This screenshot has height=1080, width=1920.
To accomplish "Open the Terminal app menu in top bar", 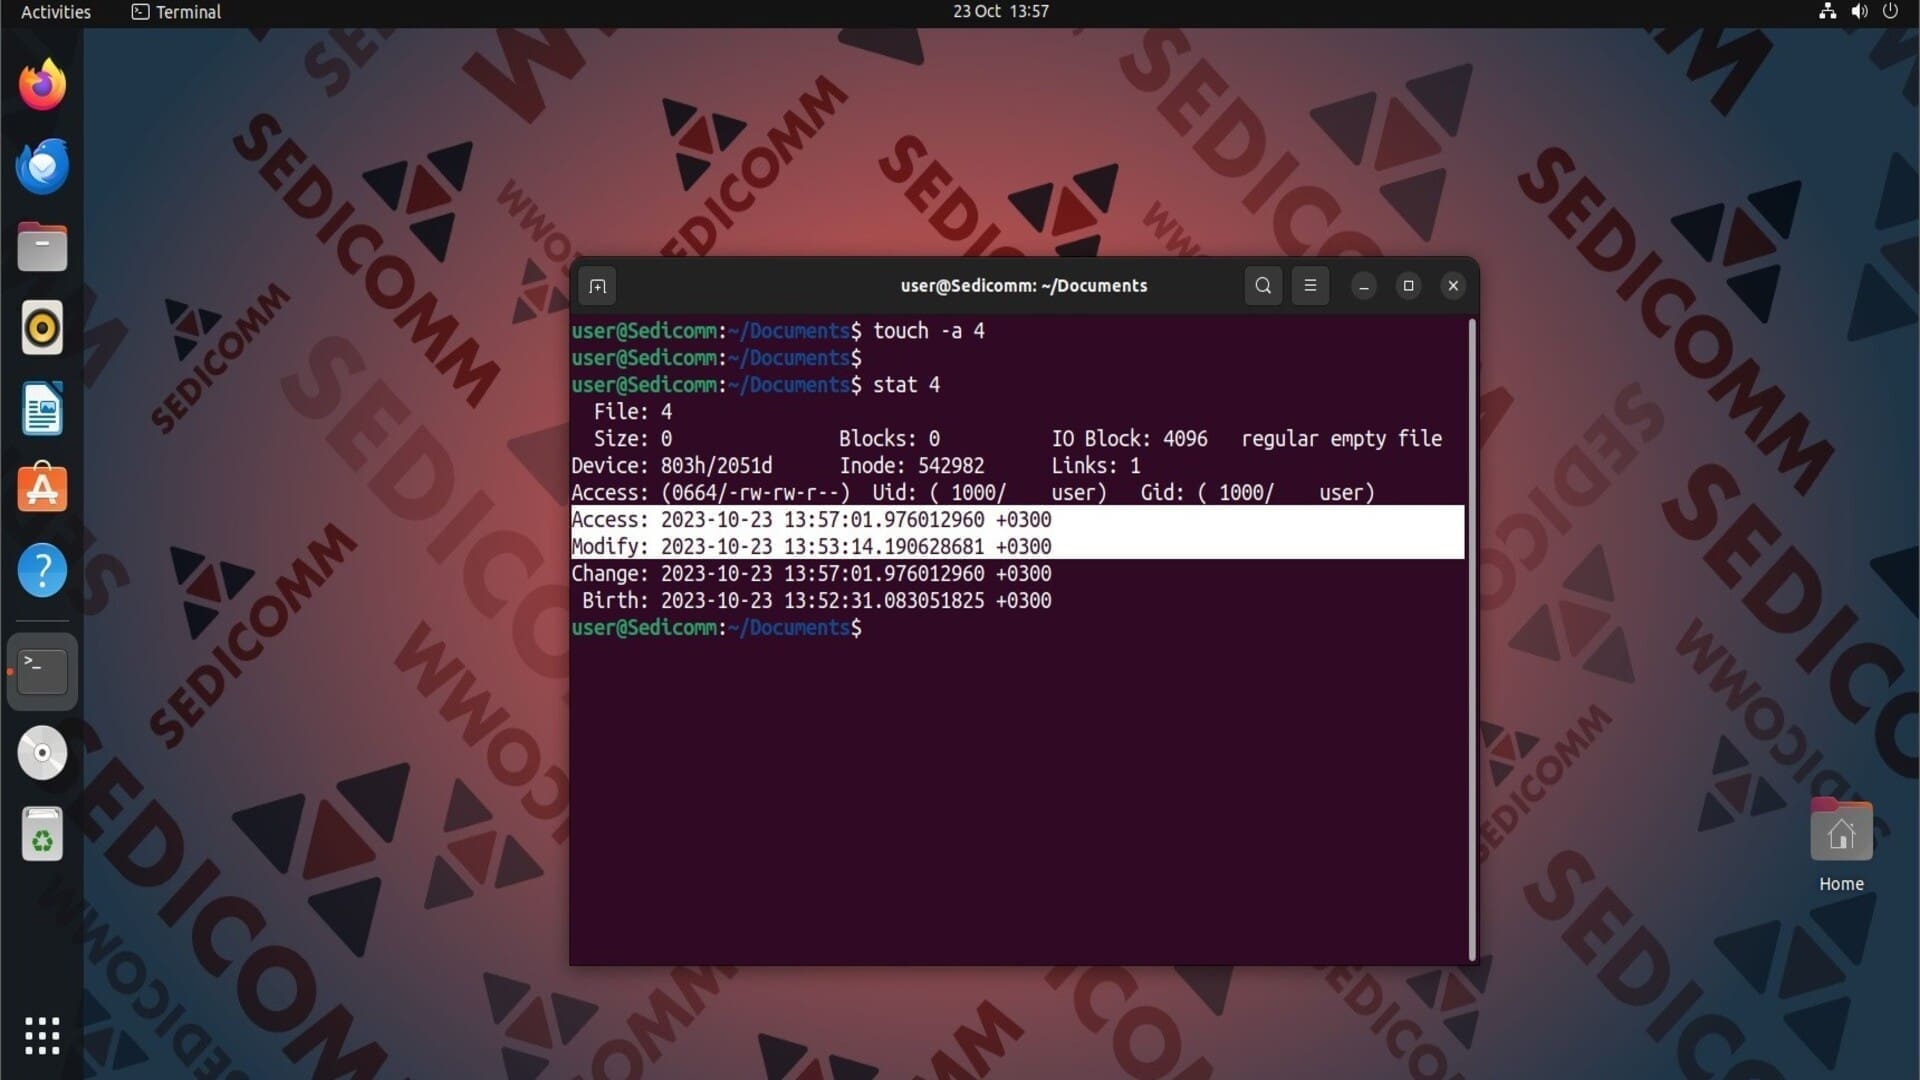I will click(x=177, y=12).
